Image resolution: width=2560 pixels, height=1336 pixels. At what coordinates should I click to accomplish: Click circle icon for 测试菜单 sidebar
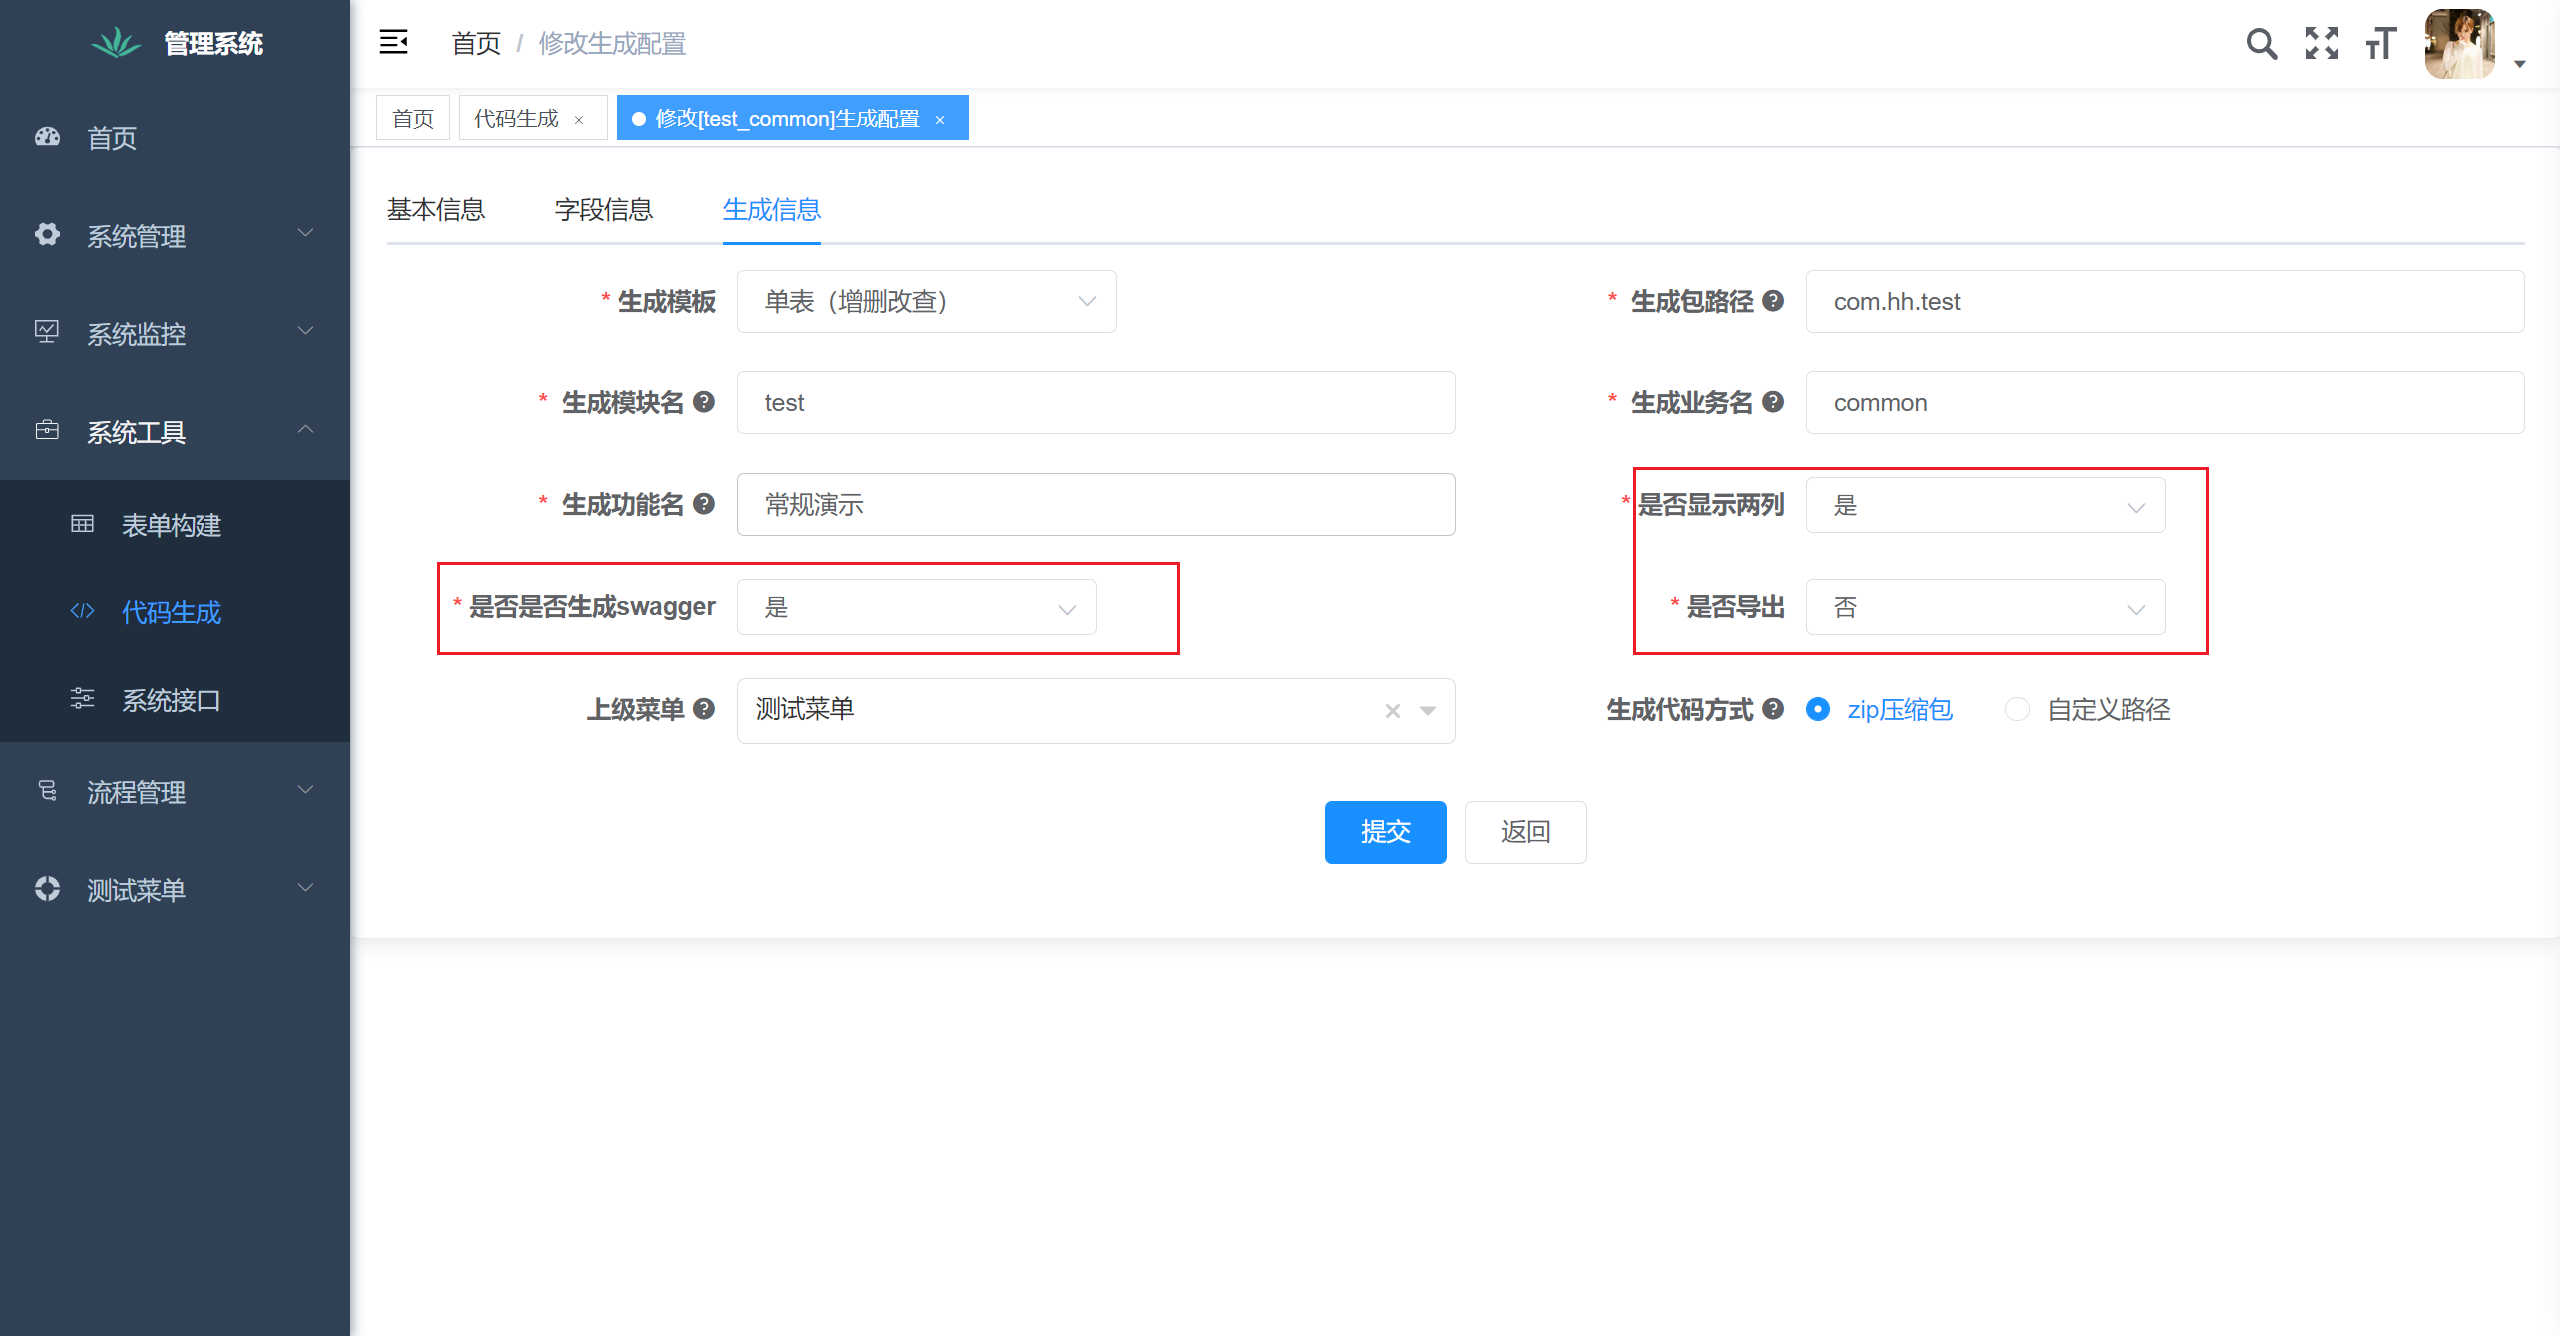pyautogui.click(x=47, y=888)
